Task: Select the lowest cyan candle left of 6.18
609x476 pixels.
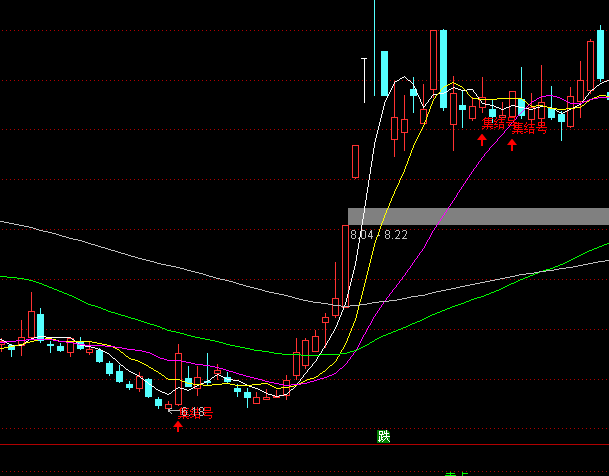Action: pyautogui.click(x=157, y=403)
